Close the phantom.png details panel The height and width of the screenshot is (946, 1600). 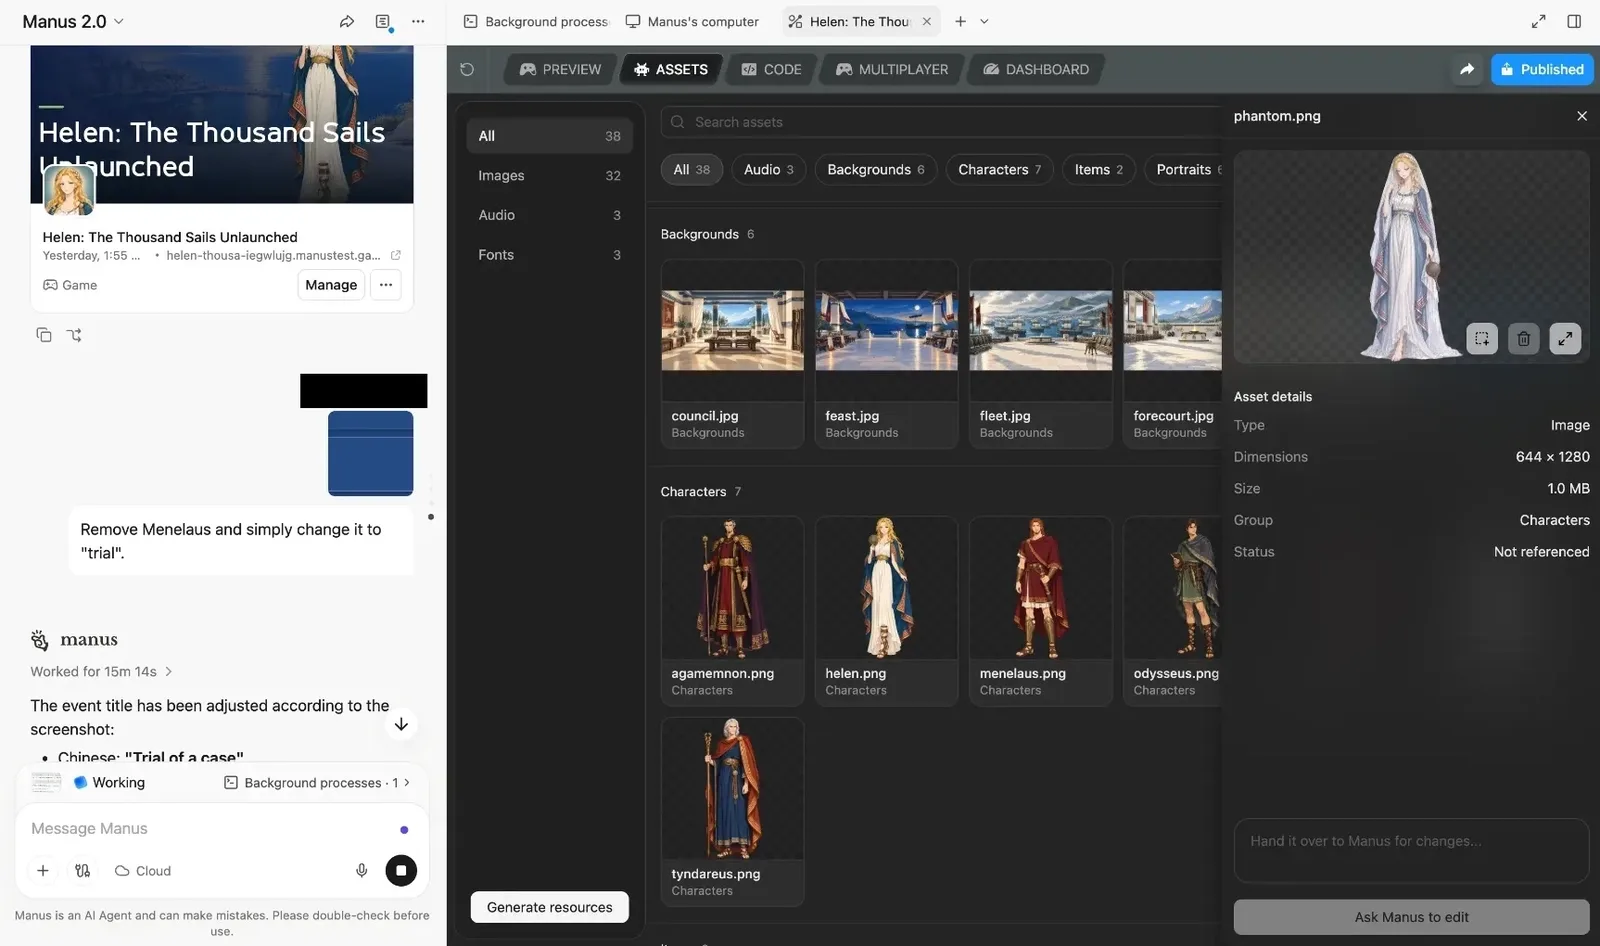tap(1582, 116)
